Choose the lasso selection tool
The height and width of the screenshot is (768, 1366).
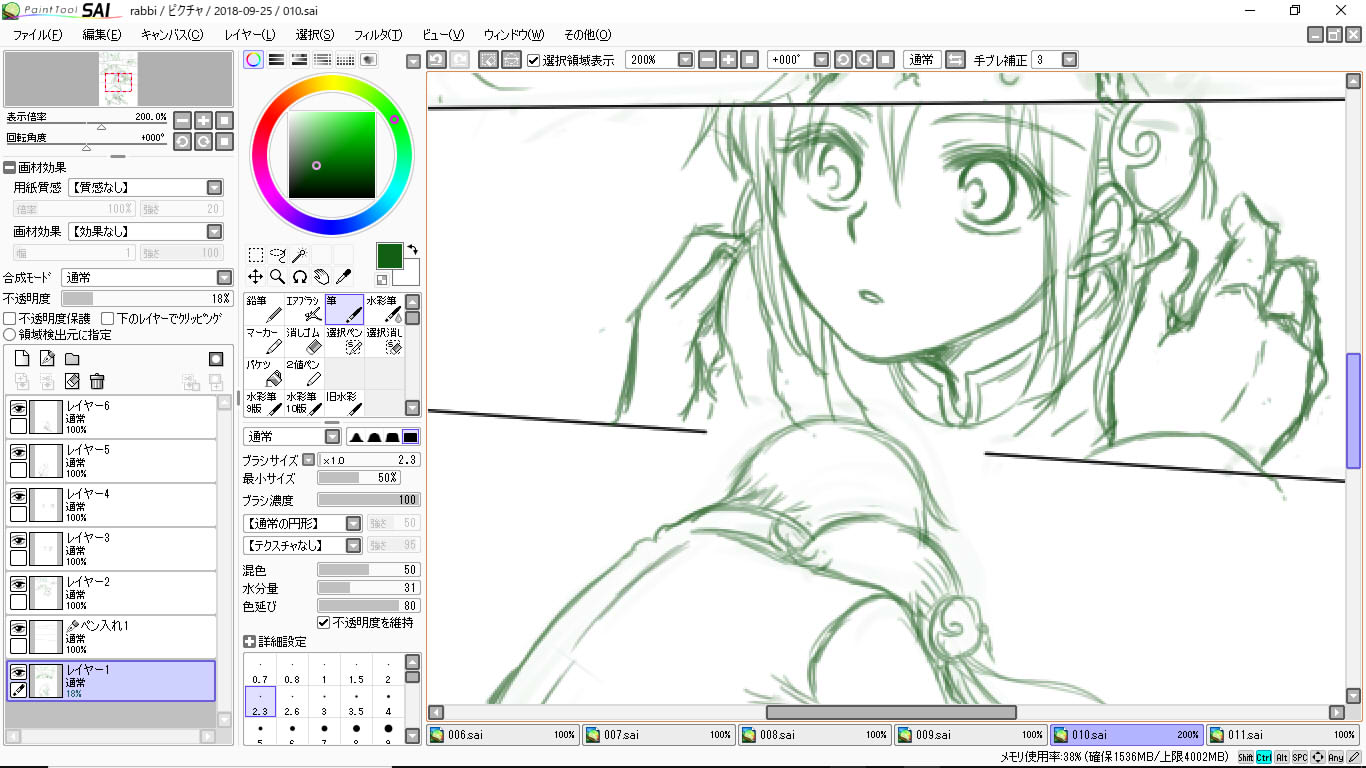278,255
